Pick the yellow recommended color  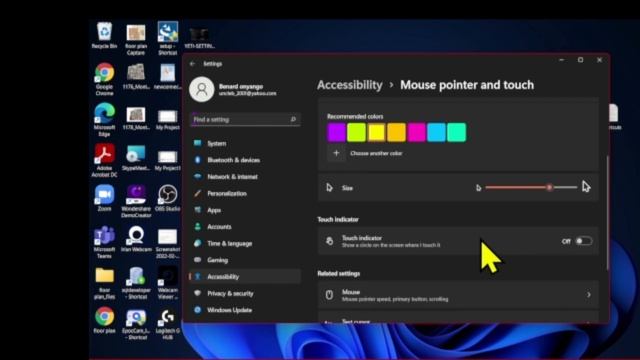[376, 133]
